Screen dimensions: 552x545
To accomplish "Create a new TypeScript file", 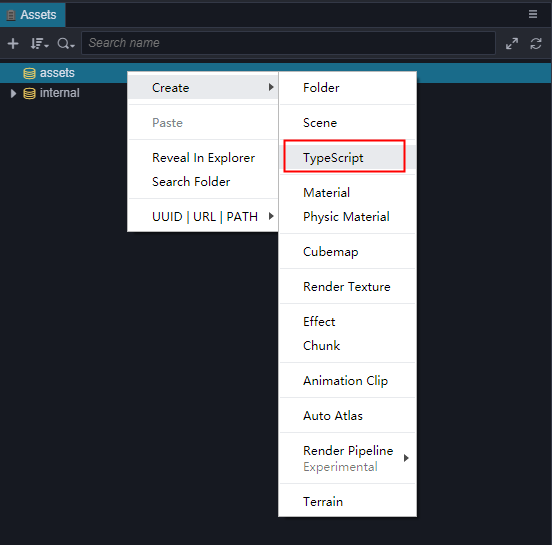I will coord(347,157).
